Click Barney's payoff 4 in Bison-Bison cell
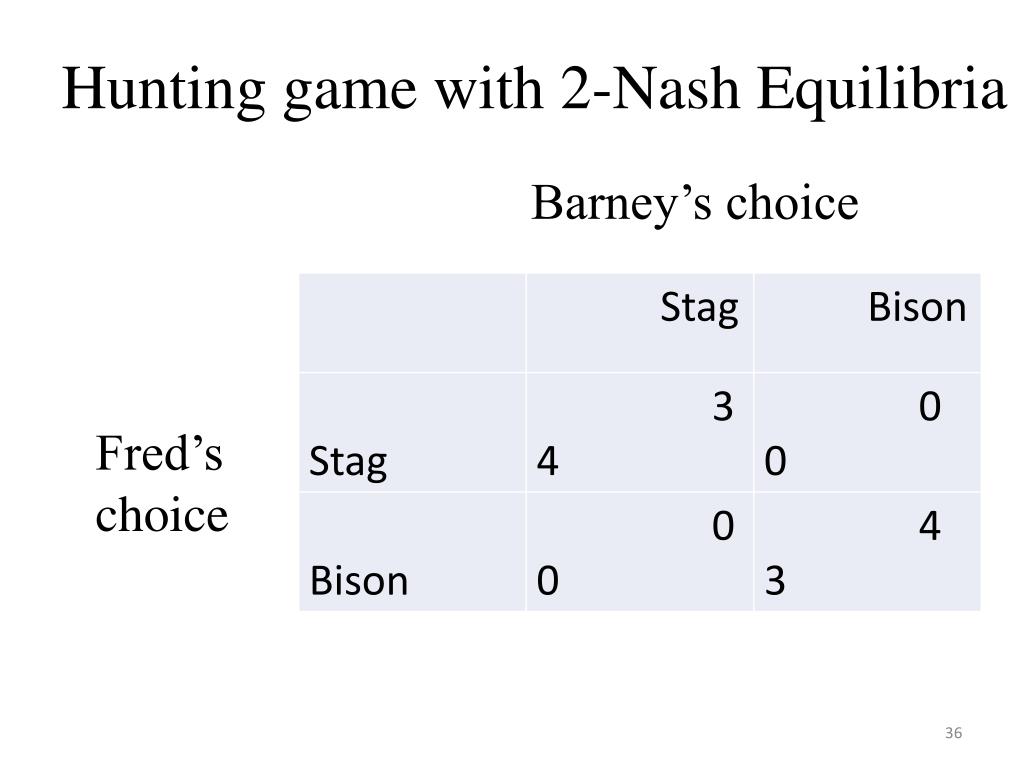This screenshot has width=1024, height=768. [x=930, y=526]
